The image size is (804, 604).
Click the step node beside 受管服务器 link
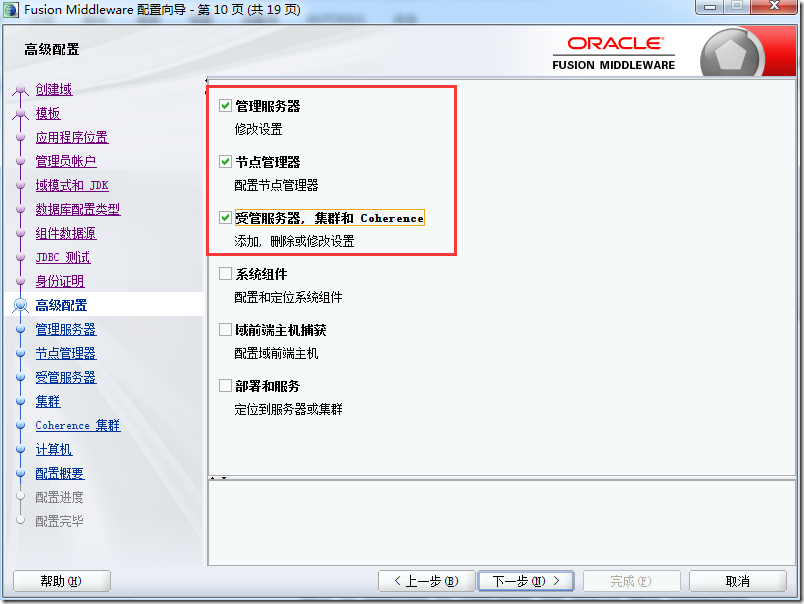pos(21,378)
